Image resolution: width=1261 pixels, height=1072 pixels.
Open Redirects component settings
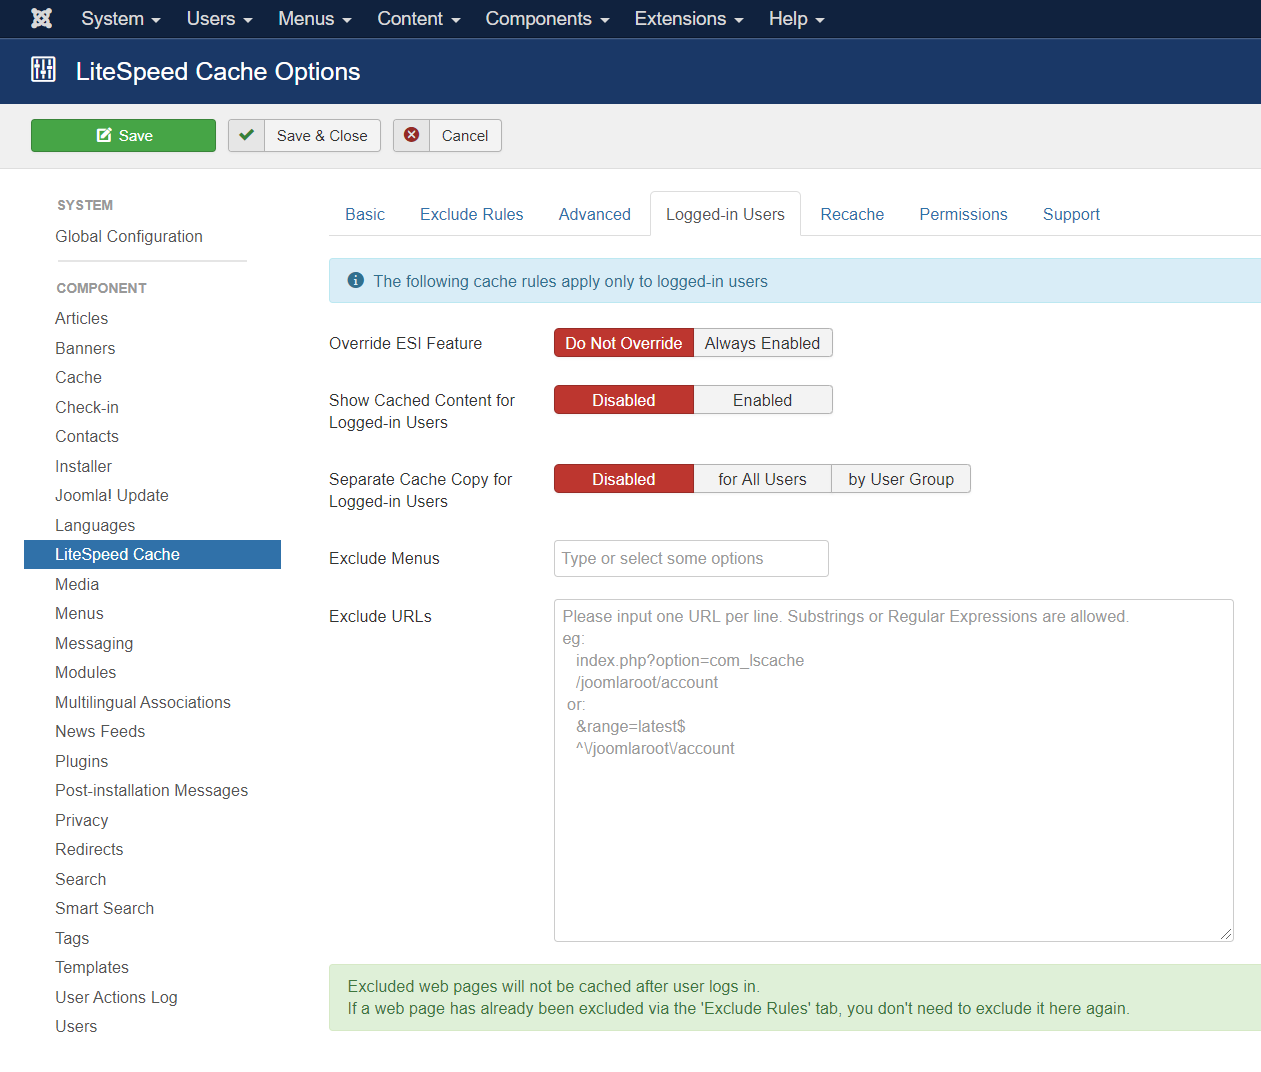point(89,849)
